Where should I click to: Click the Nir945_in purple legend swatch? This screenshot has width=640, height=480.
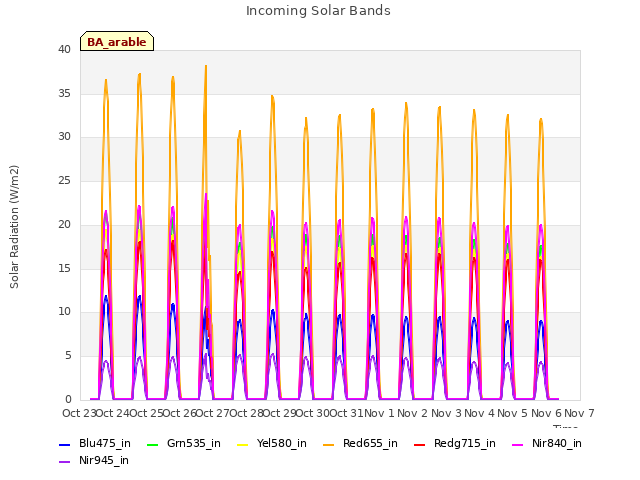[x=64, y=462]
